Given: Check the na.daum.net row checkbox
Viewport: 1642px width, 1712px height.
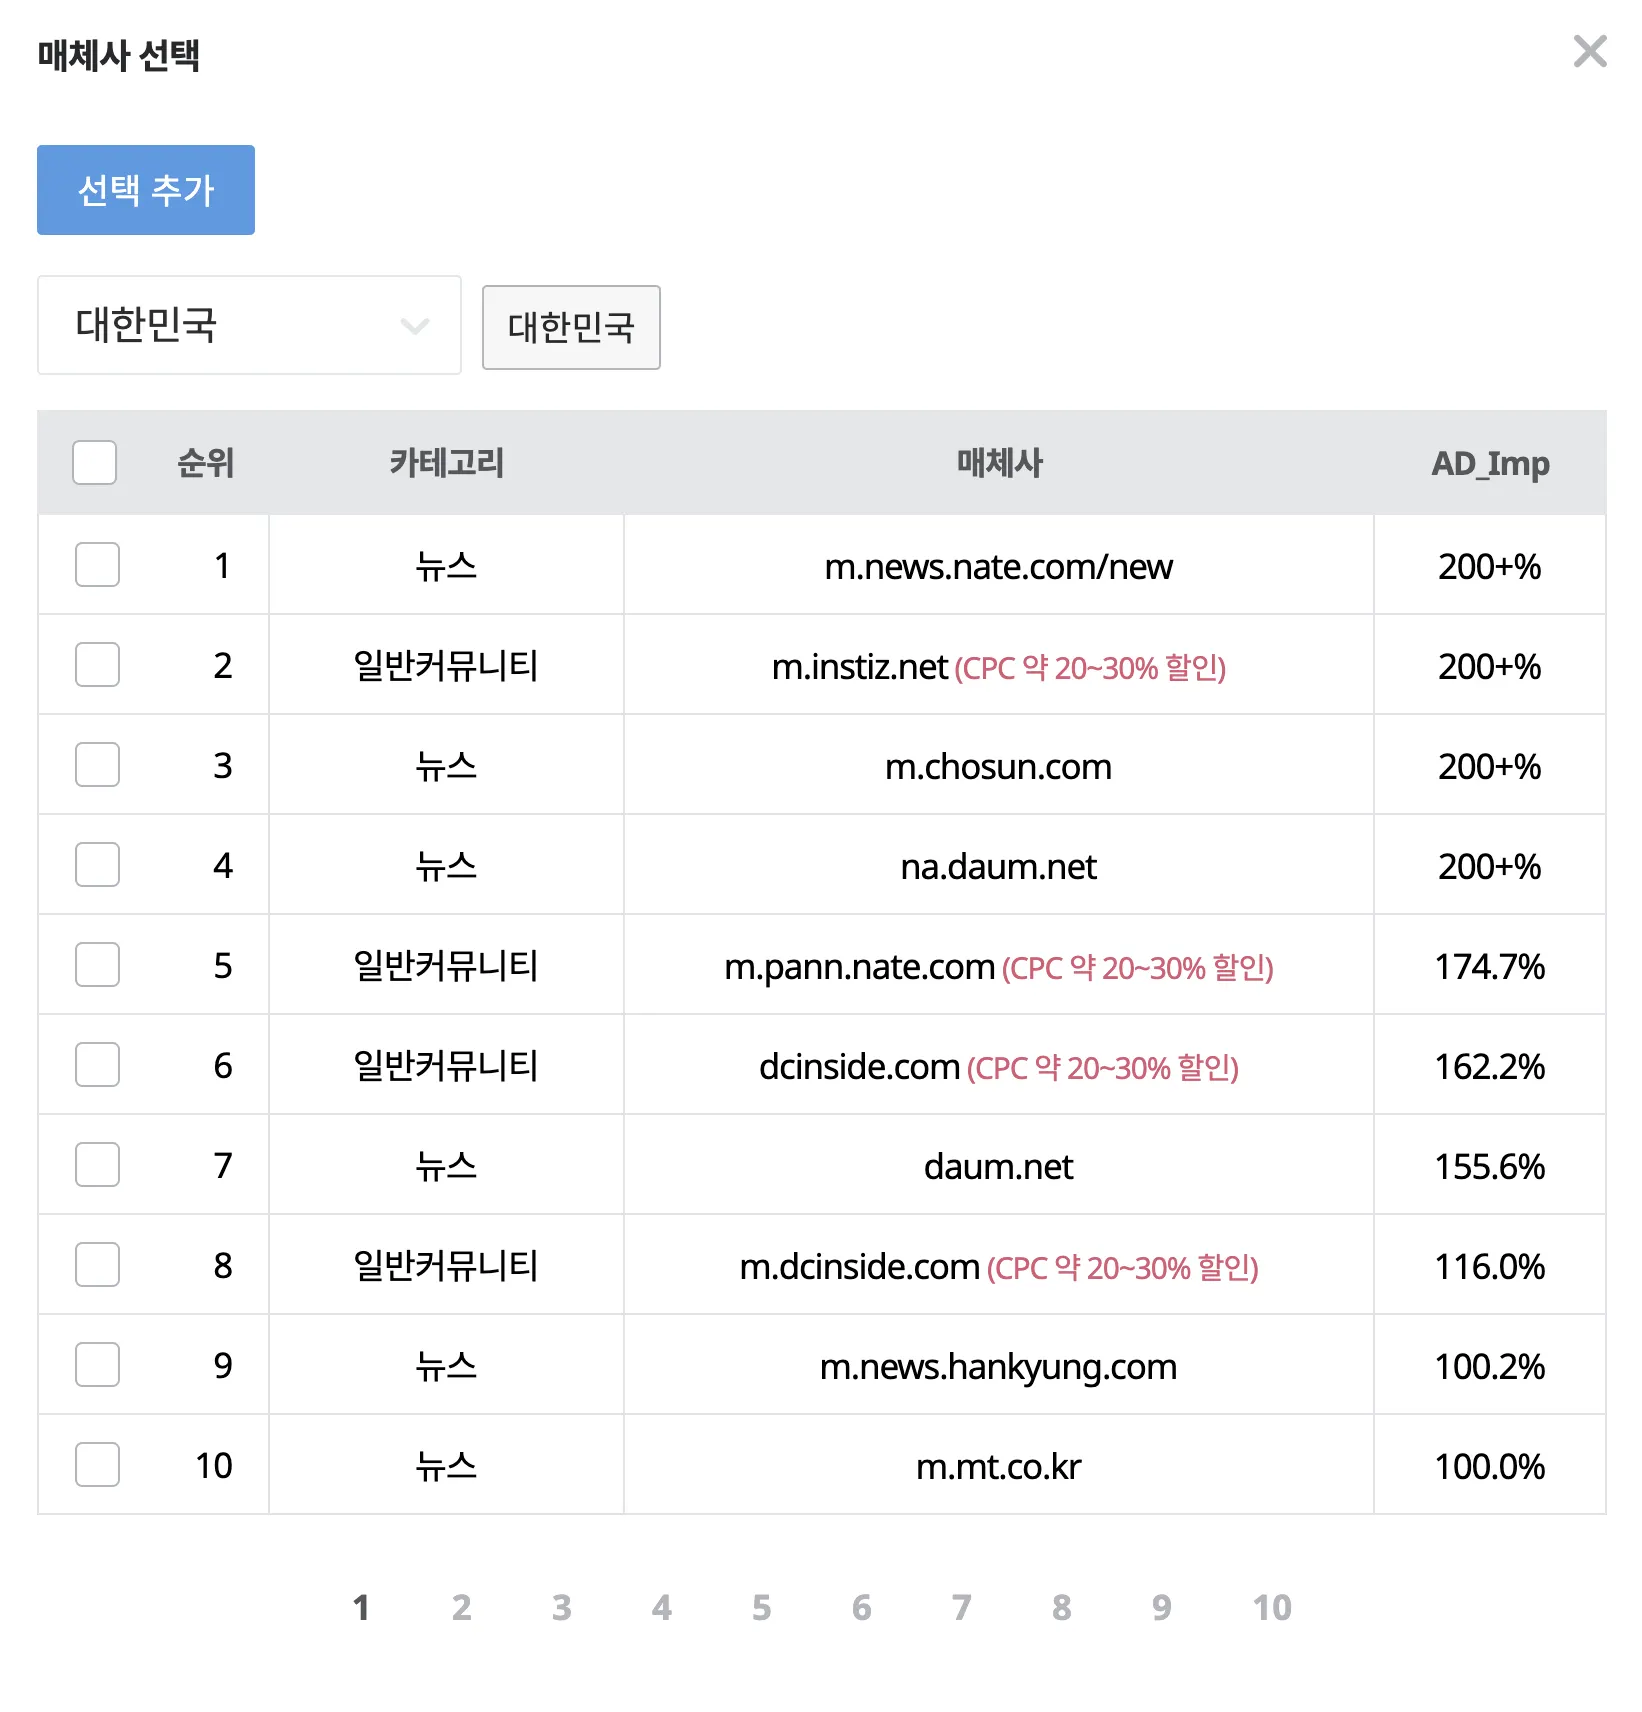Looking at the screenshot, I should coord(97,865).
